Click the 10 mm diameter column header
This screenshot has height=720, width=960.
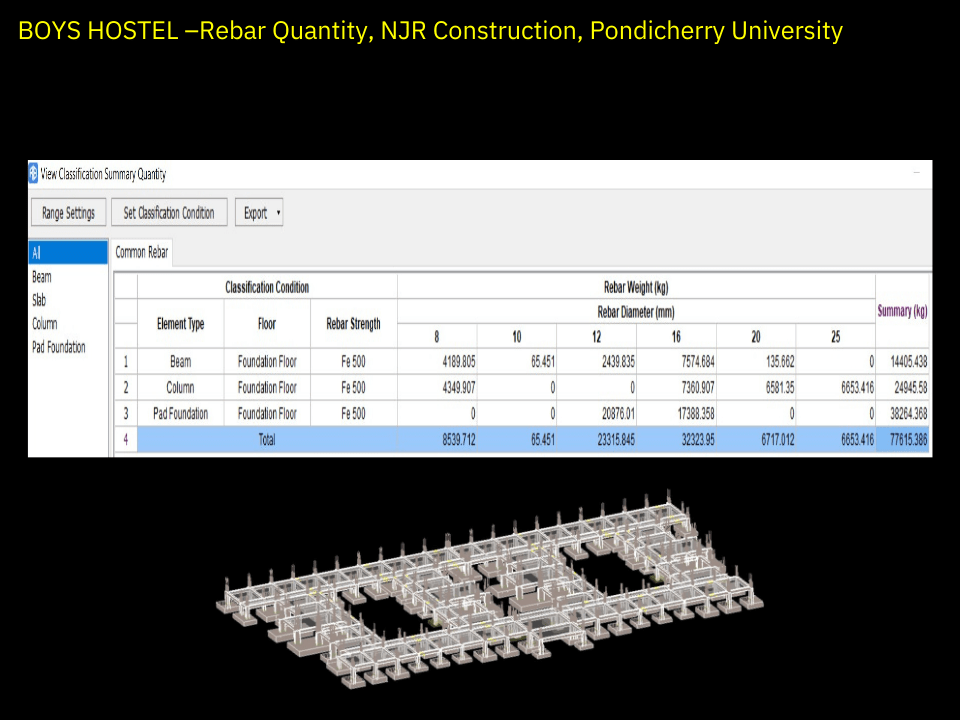pos(517,337)
